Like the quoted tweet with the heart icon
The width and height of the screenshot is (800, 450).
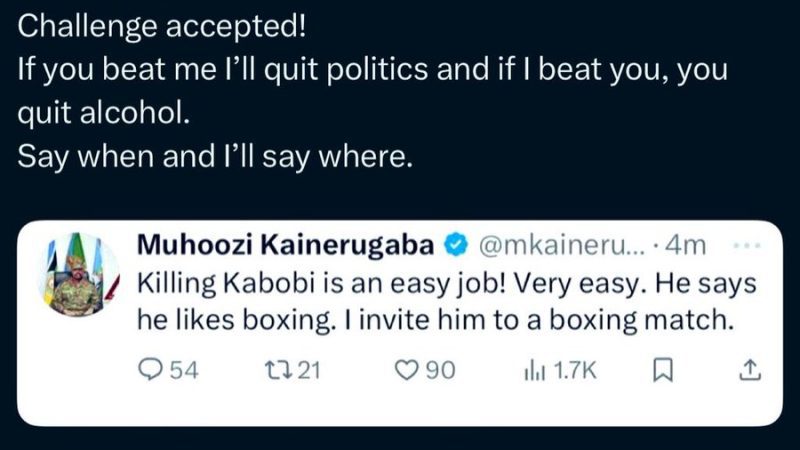point(406,370)
